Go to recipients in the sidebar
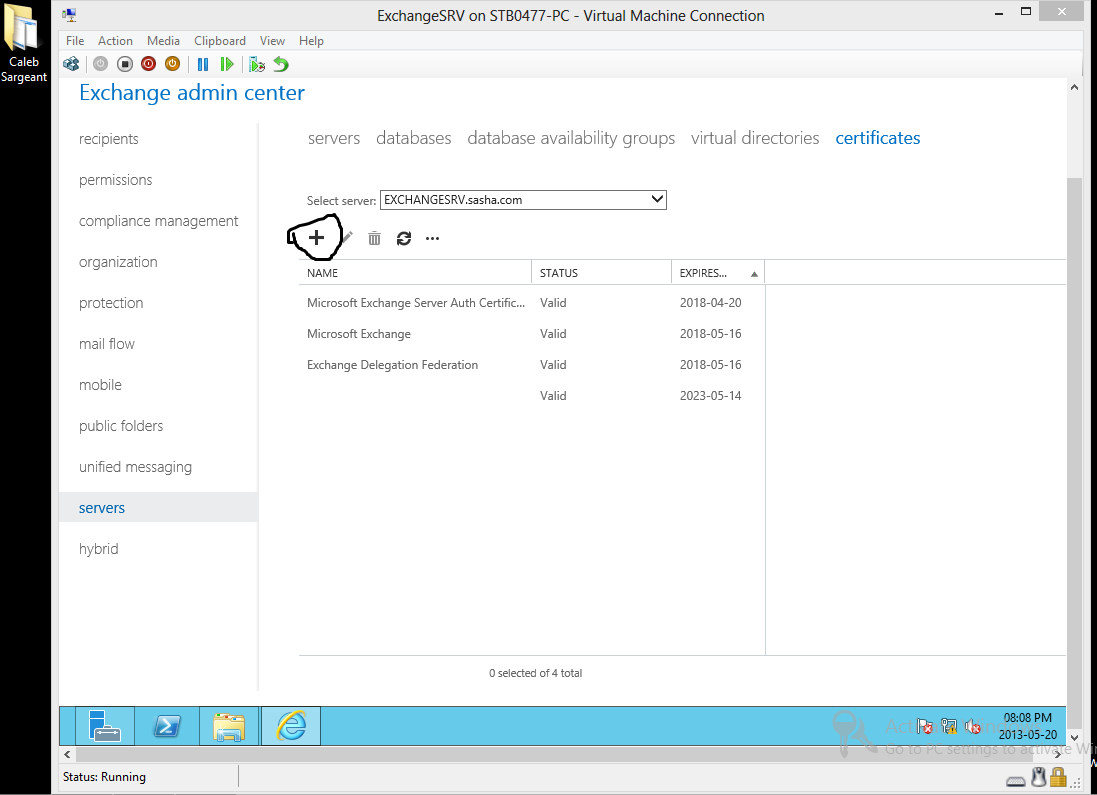The width and height of the screenshot is (1097, 795). (108, 139)
